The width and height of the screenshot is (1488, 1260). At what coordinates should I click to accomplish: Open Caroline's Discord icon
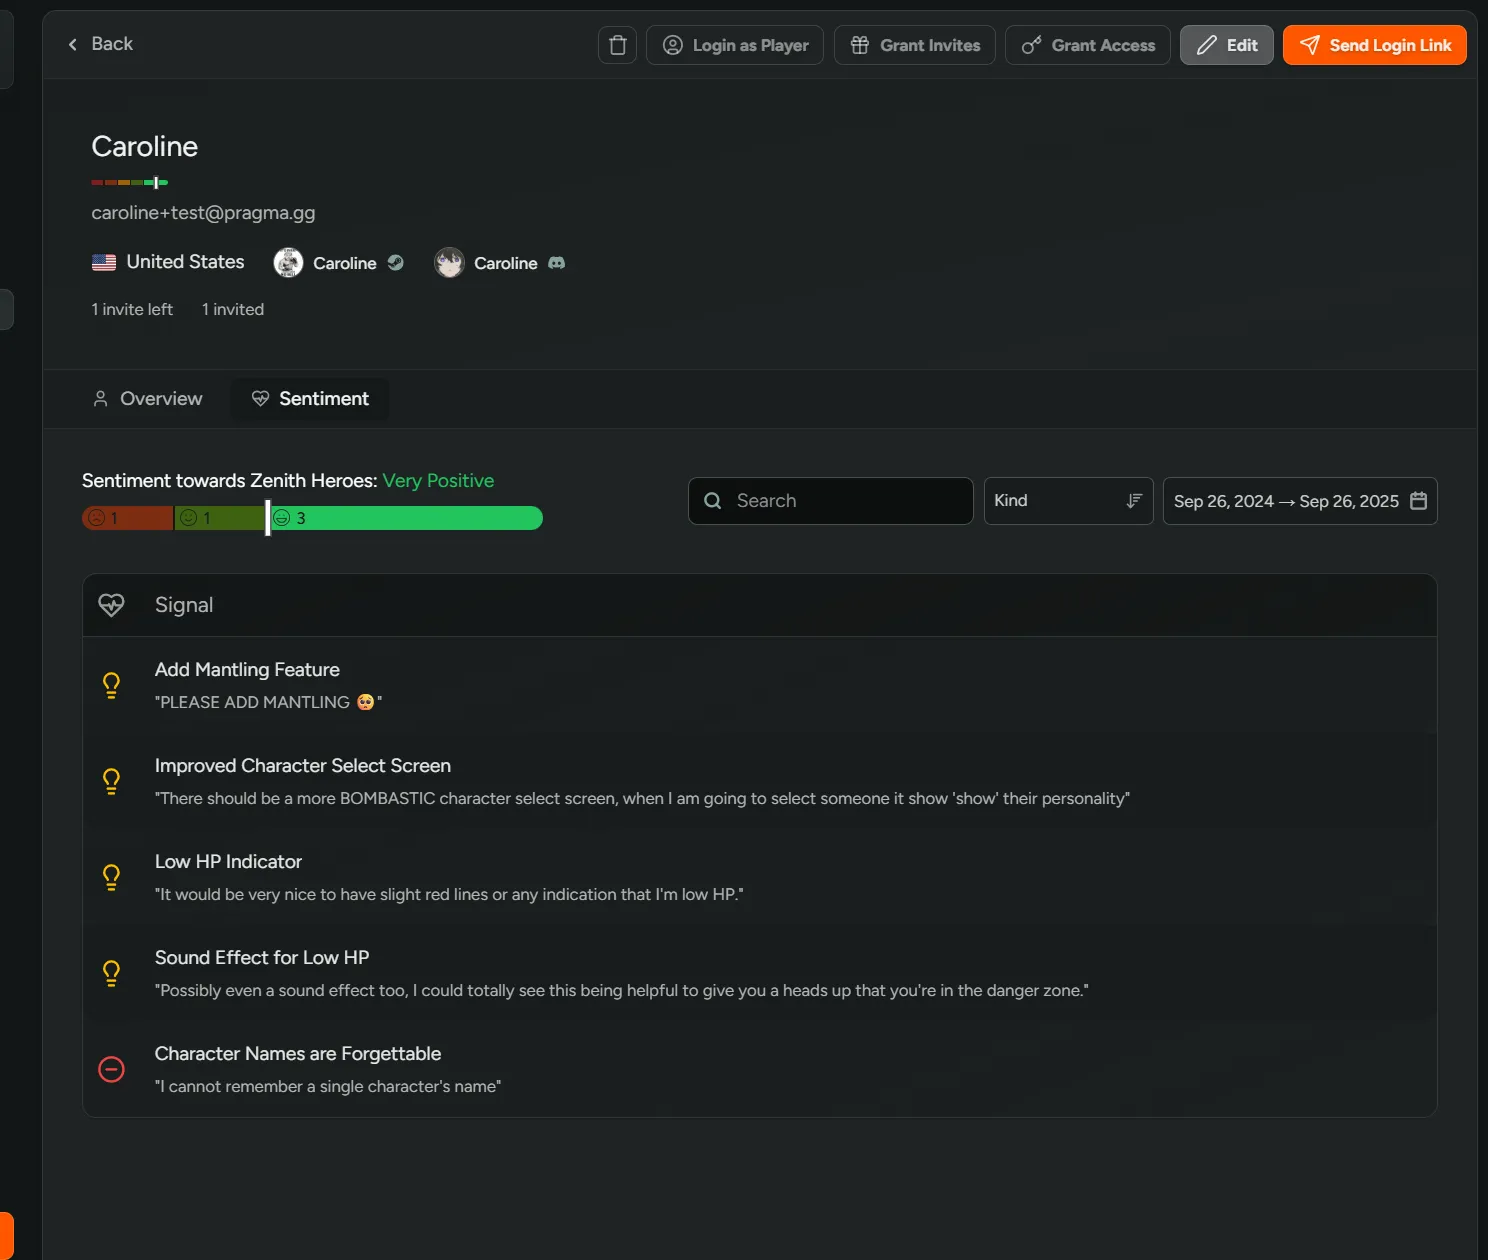(x=559, y=263)
